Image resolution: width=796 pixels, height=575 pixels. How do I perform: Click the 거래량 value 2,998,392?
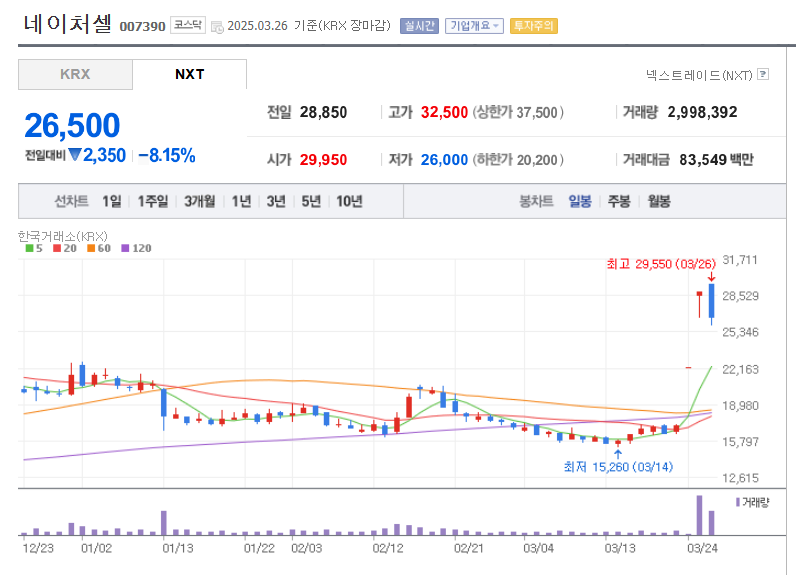[703, 112]
